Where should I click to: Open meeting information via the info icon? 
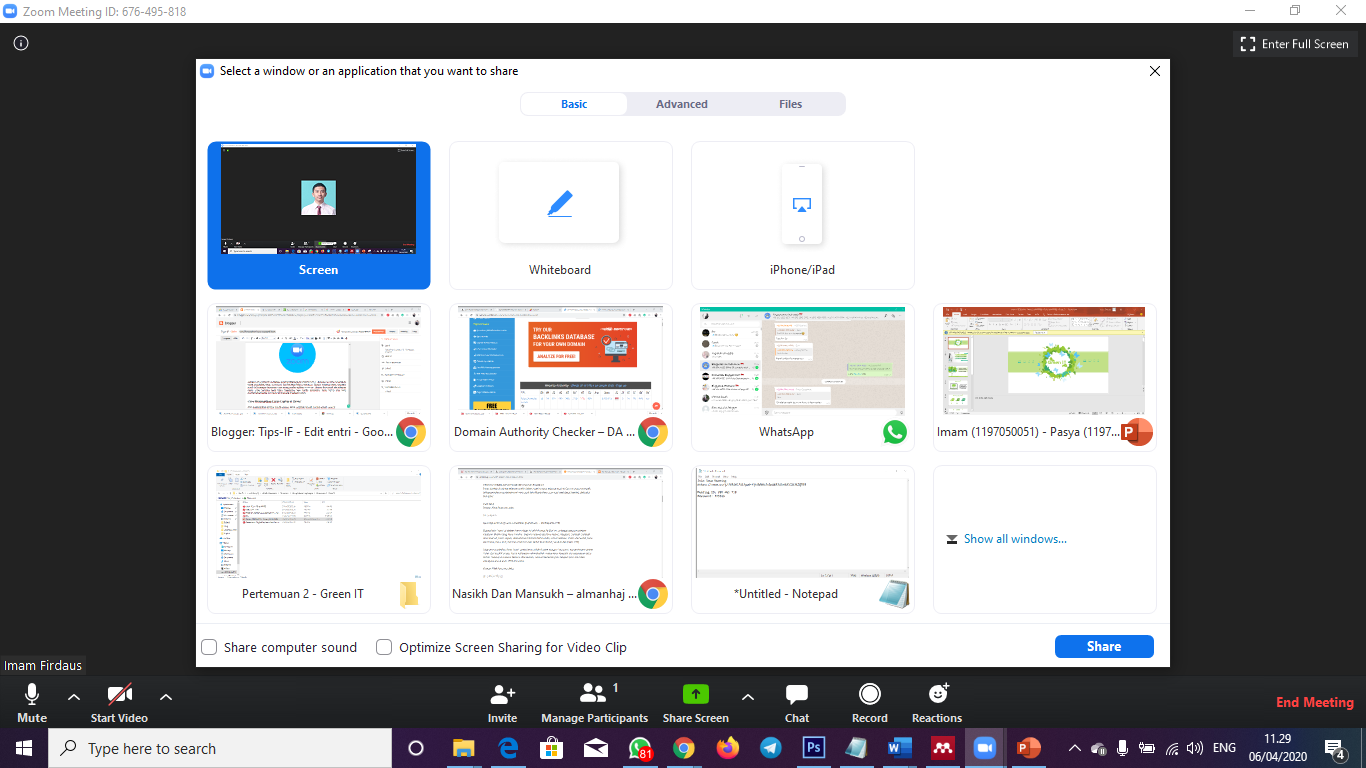click(x=19, y=43)
